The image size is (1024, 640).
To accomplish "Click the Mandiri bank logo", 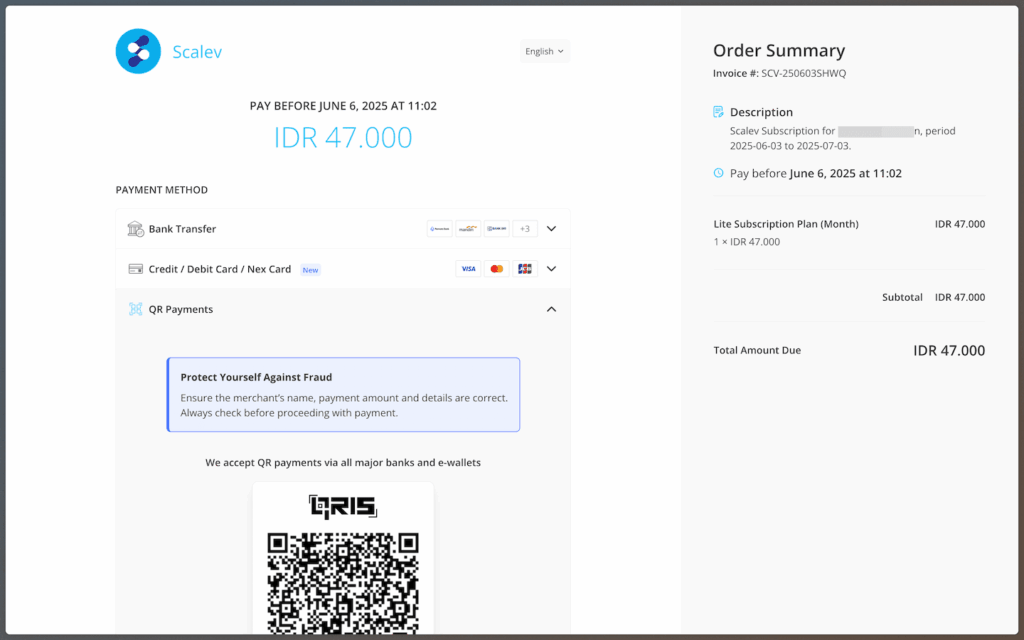I will pos(468,229).
